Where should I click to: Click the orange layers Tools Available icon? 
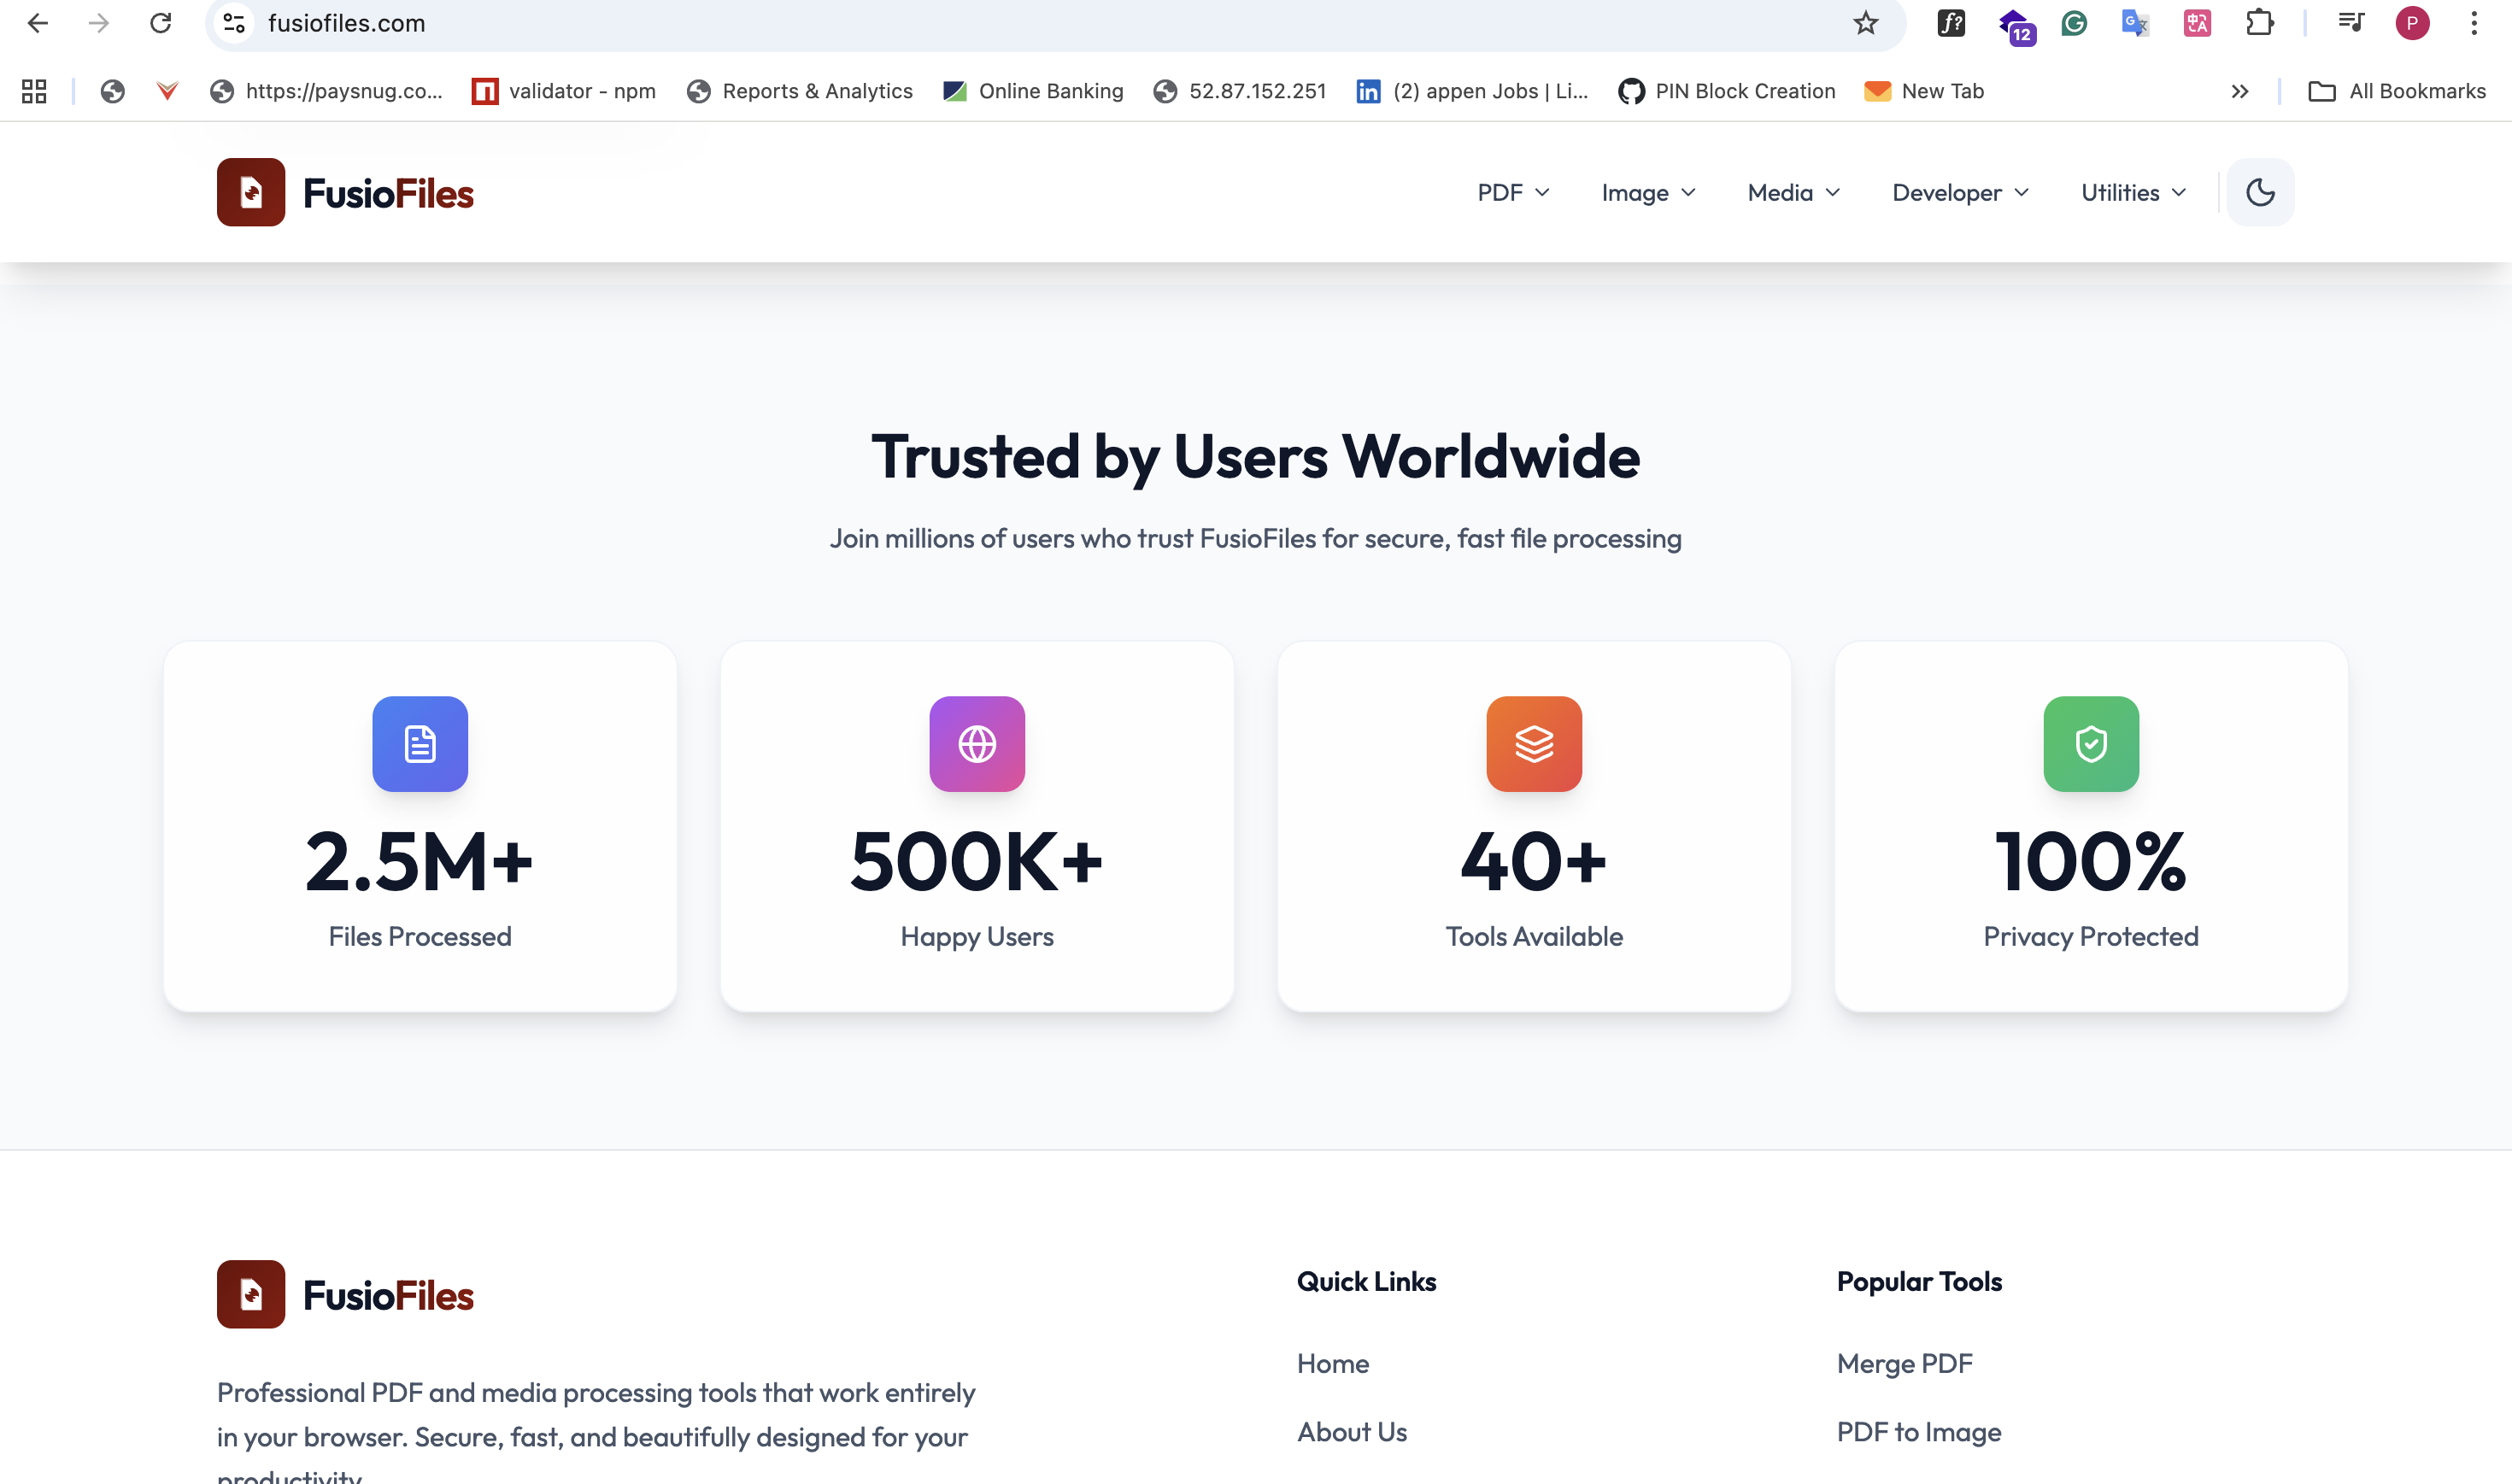(x=1534, y=744)
